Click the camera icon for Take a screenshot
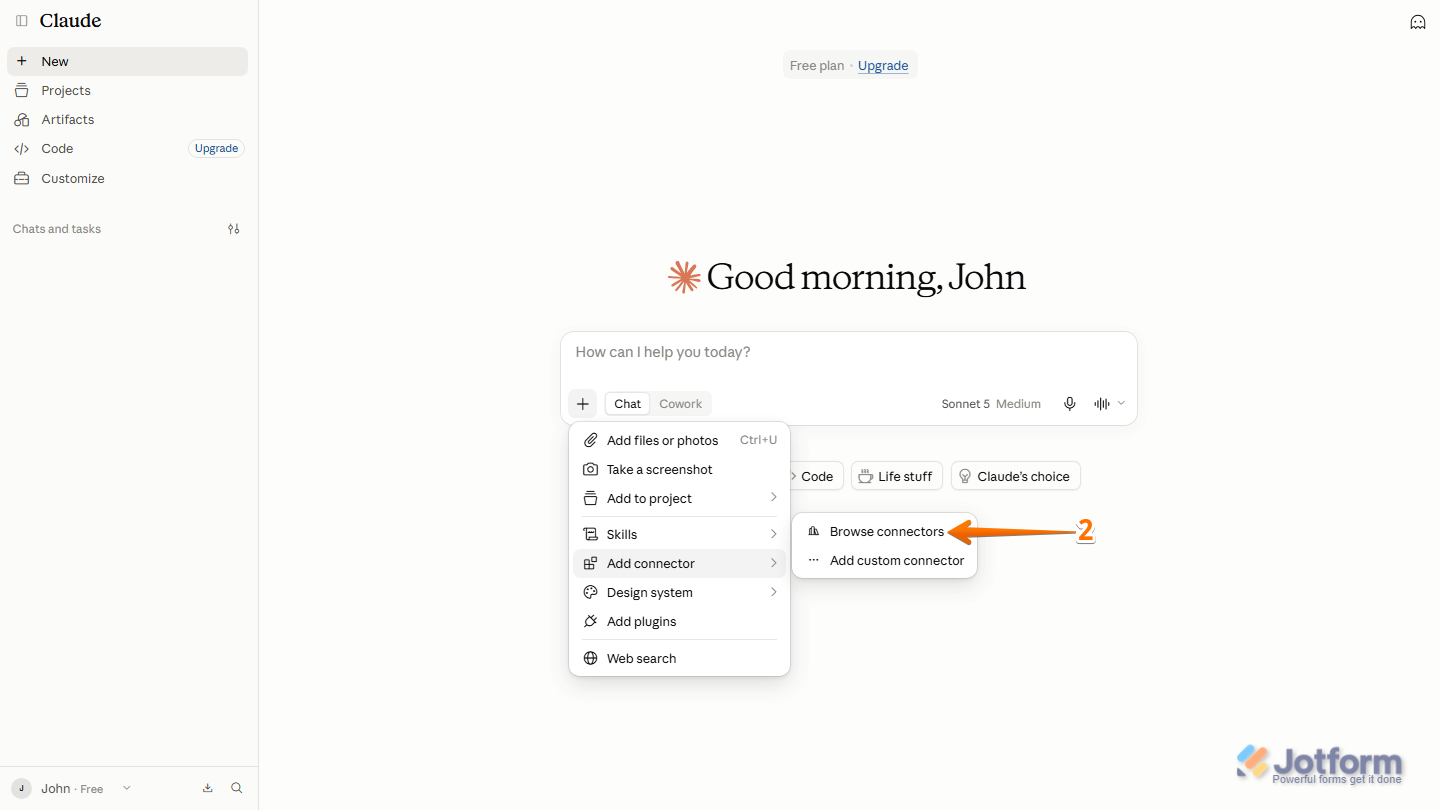This screenshot has width=1440, height=810. click(x=590, y=469)
